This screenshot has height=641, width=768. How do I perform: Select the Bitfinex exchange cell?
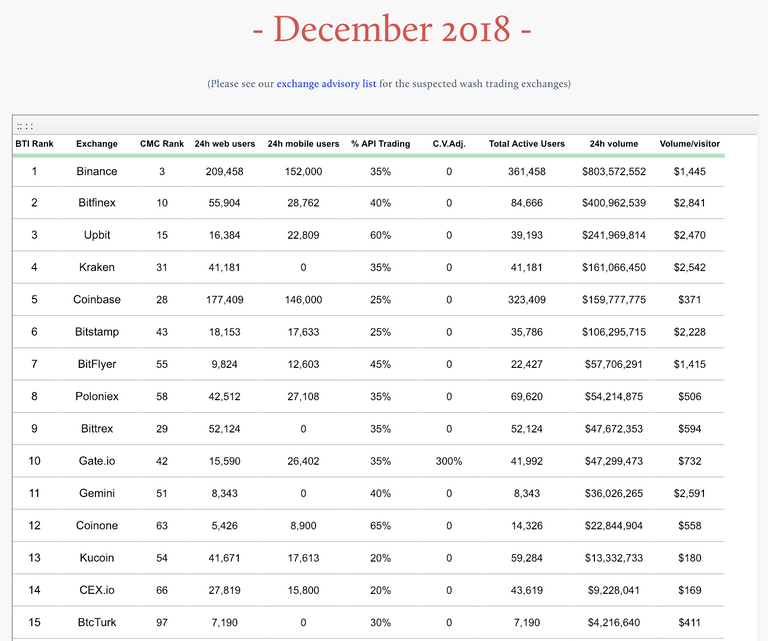(96, 204)
